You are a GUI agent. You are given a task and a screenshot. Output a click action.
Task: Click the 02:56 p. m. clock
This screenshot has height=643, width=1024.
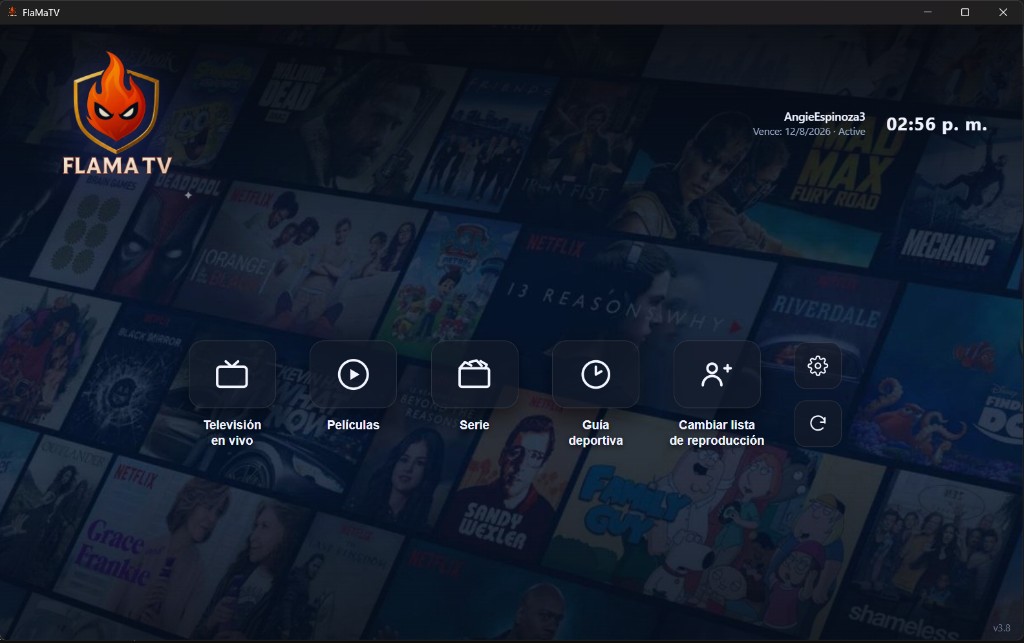pyautogui.click(x=936, y=124)
